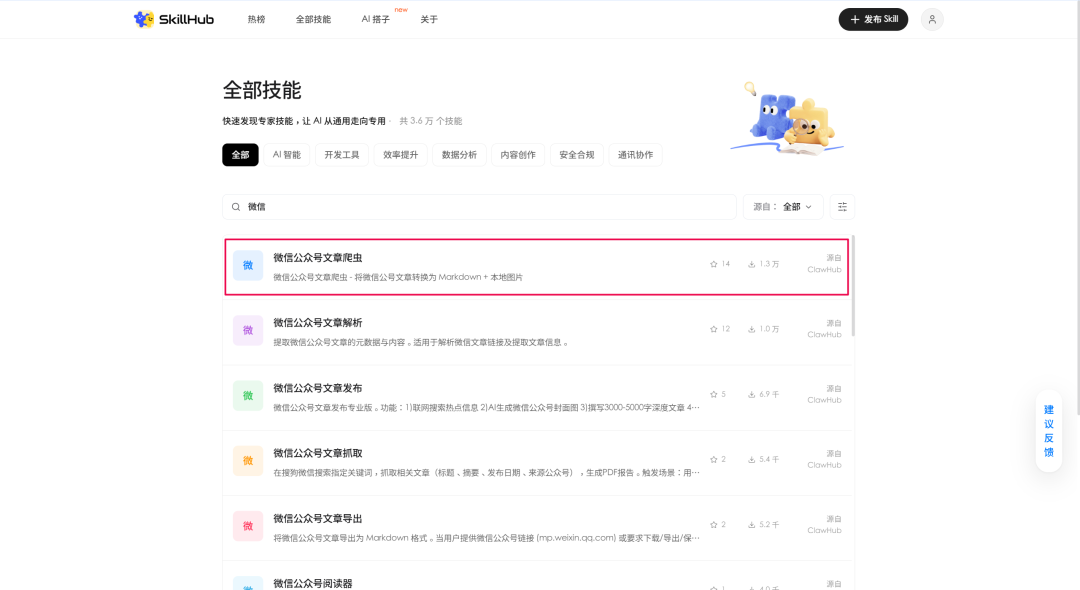The width and height of the screenshot is (1080, 590).
Task: Click description starting 在搜狗微信搜索指定关键词
Action: [x=486, y=473]
